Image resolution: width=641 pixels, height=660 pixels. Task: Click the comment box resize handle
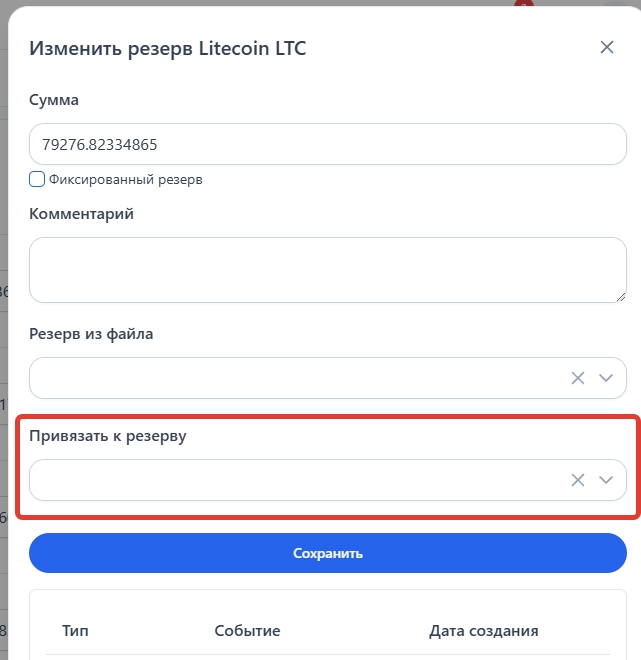pos(620,296)
